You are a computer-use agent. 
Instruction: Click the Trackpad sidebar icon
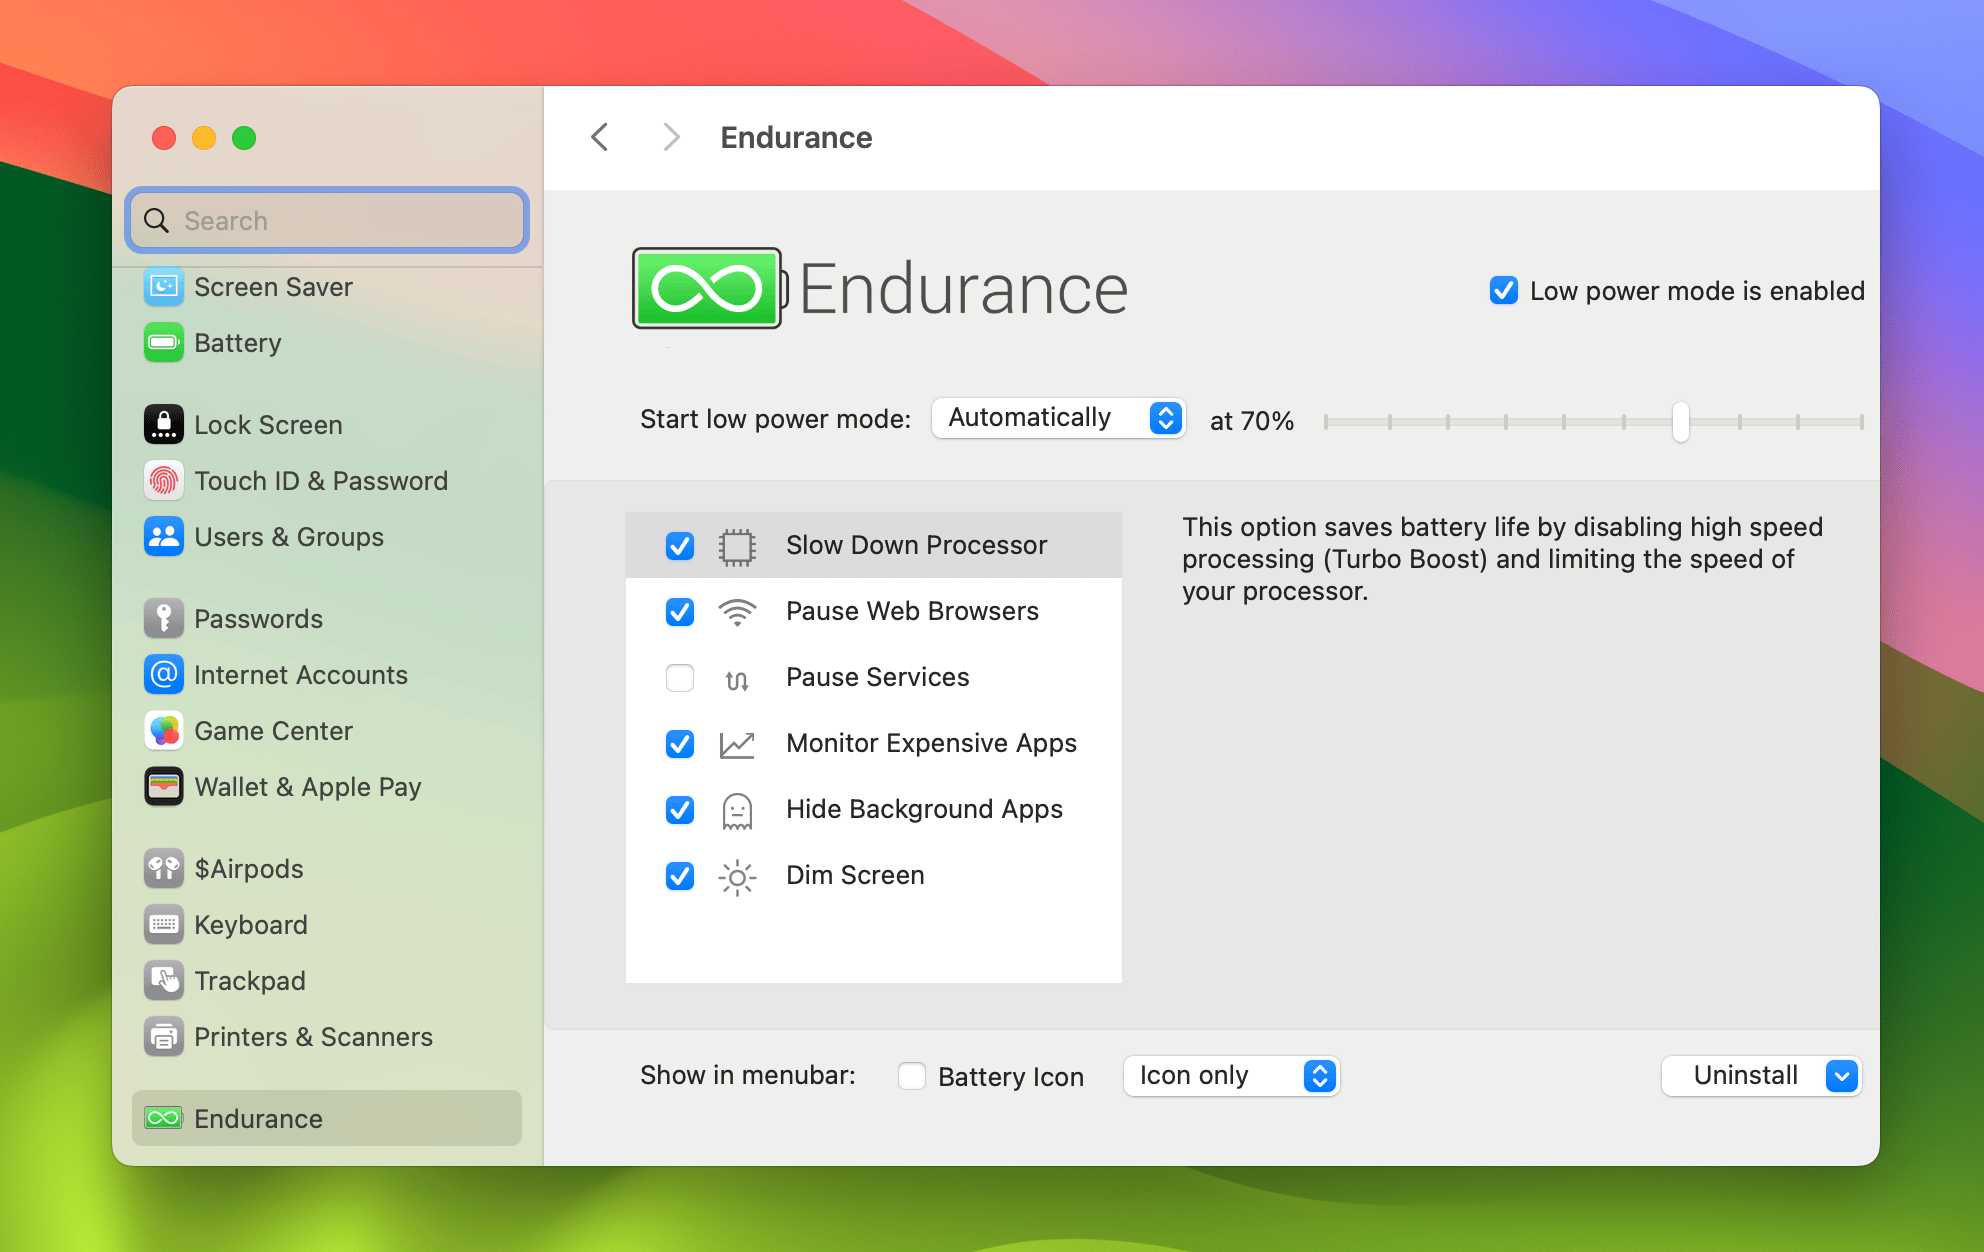click(164, 981)
